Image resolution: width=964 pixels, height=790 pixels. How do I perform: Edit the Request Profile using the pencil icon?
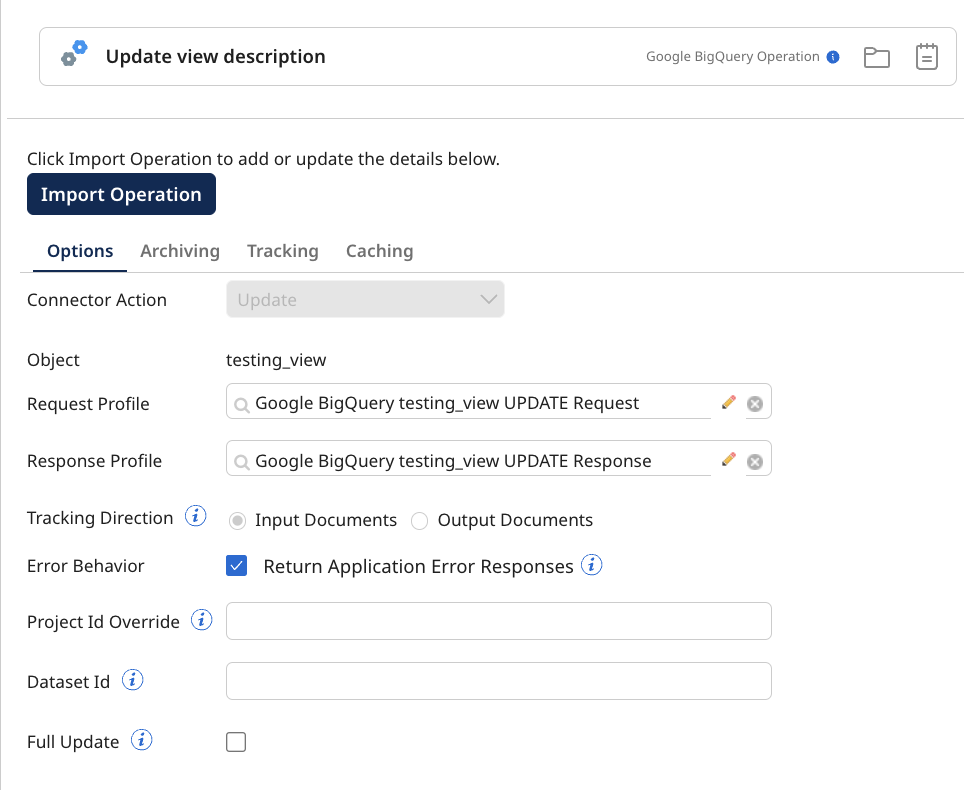click(x=728, y=402)
